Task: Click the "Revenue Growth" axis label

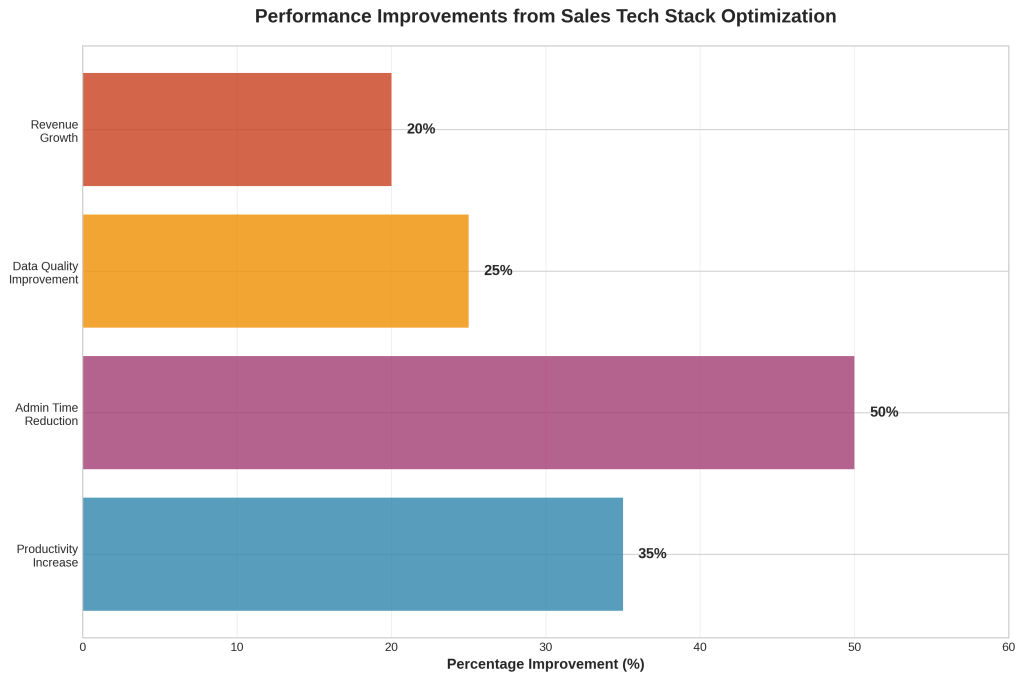Action: tap(54, 131)
